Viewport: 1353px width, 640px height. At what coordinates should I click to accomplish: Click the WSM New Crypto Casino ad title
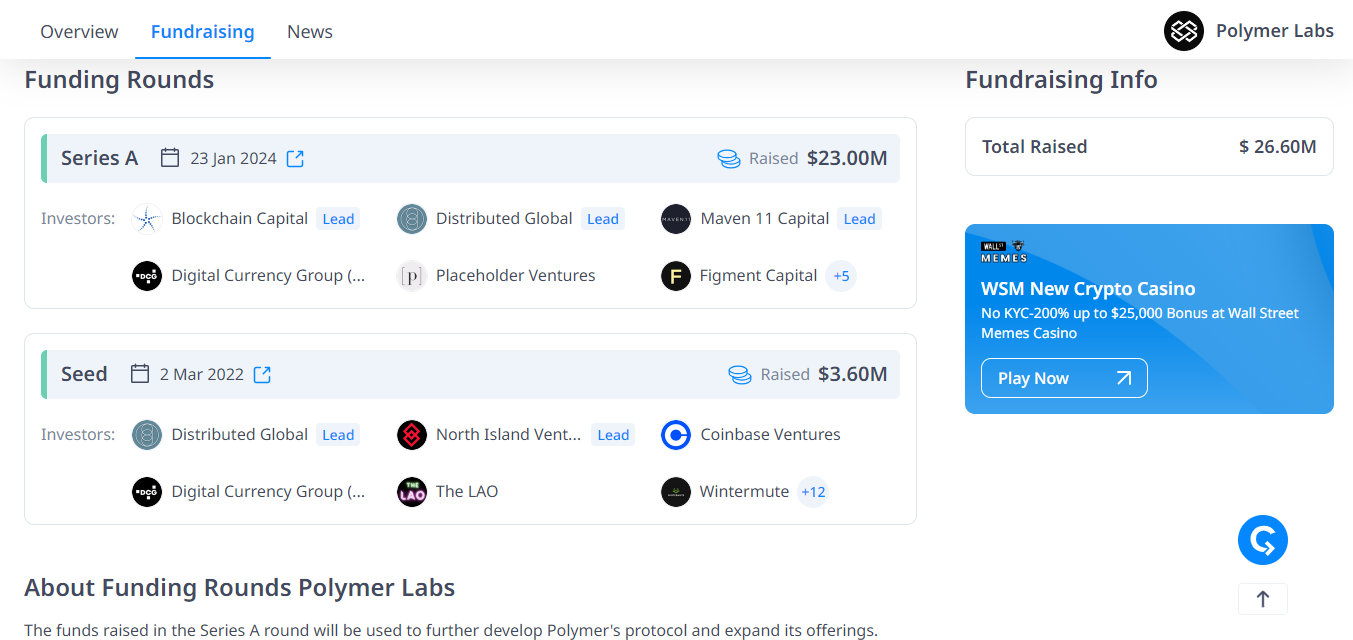[x=1088, y=288]
